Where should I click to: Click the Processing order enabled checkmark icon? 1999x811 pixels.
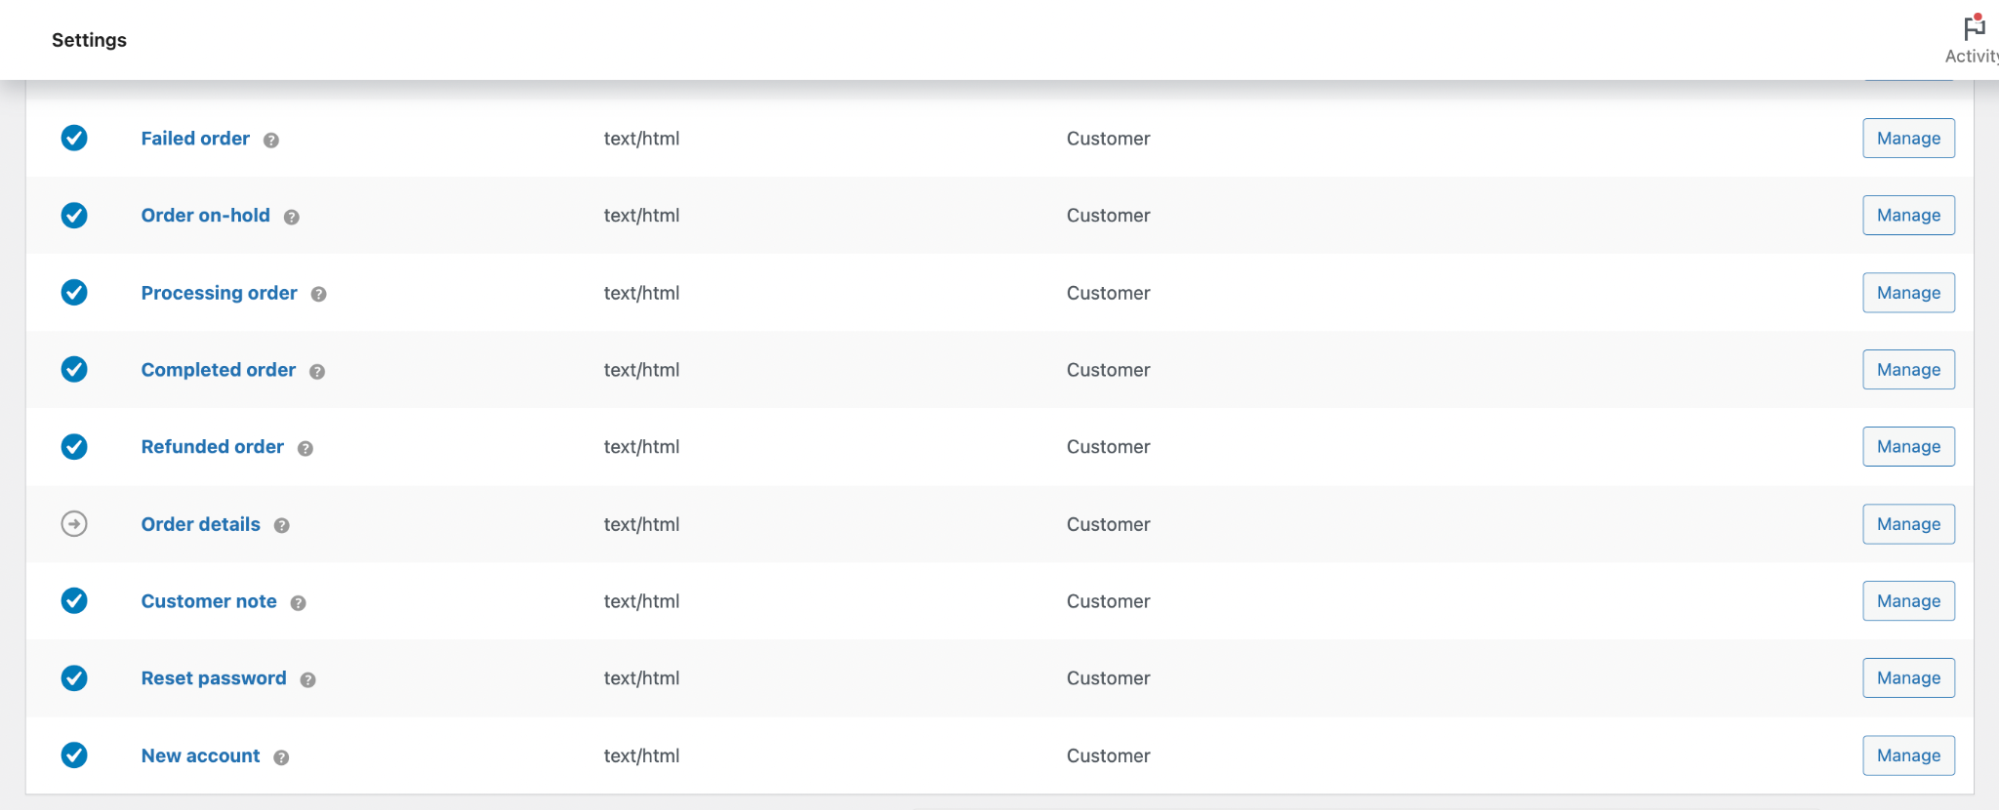point(74,292)
